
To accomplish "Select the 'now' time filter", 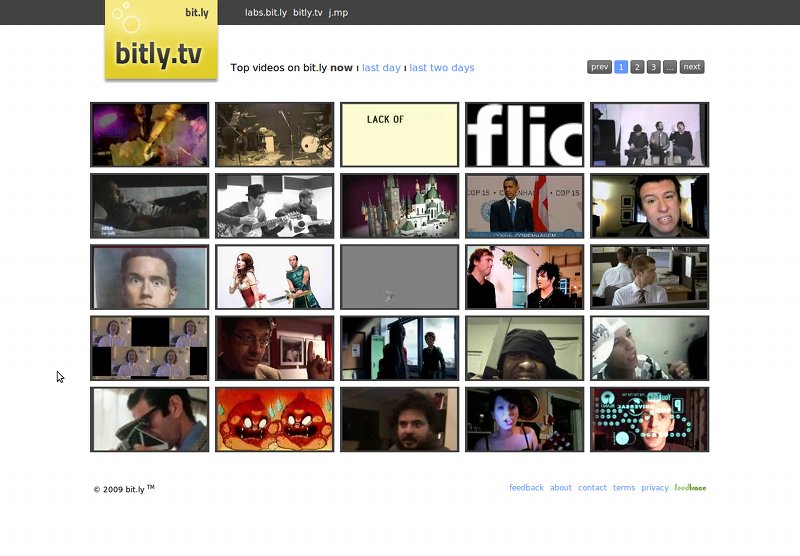I will pos(341,67).
